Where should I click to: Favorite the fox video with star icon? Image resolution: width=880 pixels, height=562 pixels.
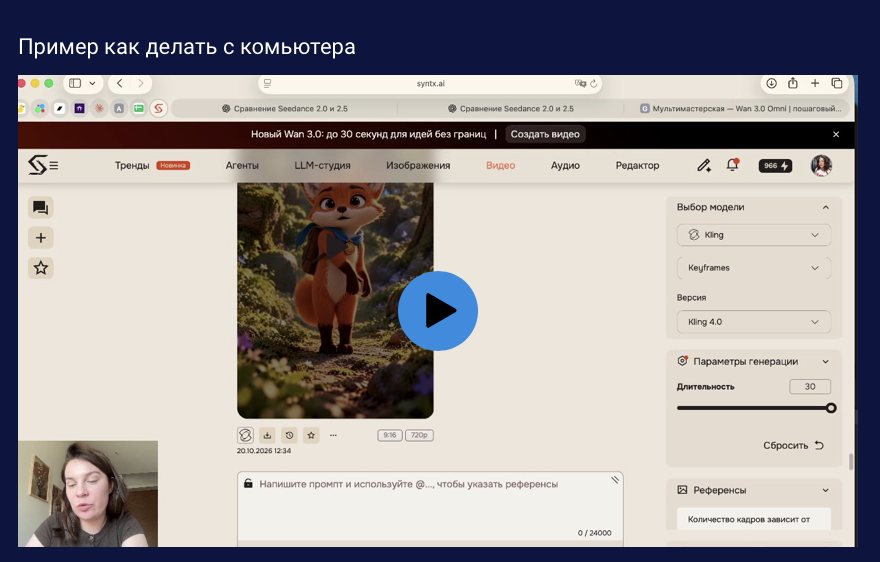(311, 435)
